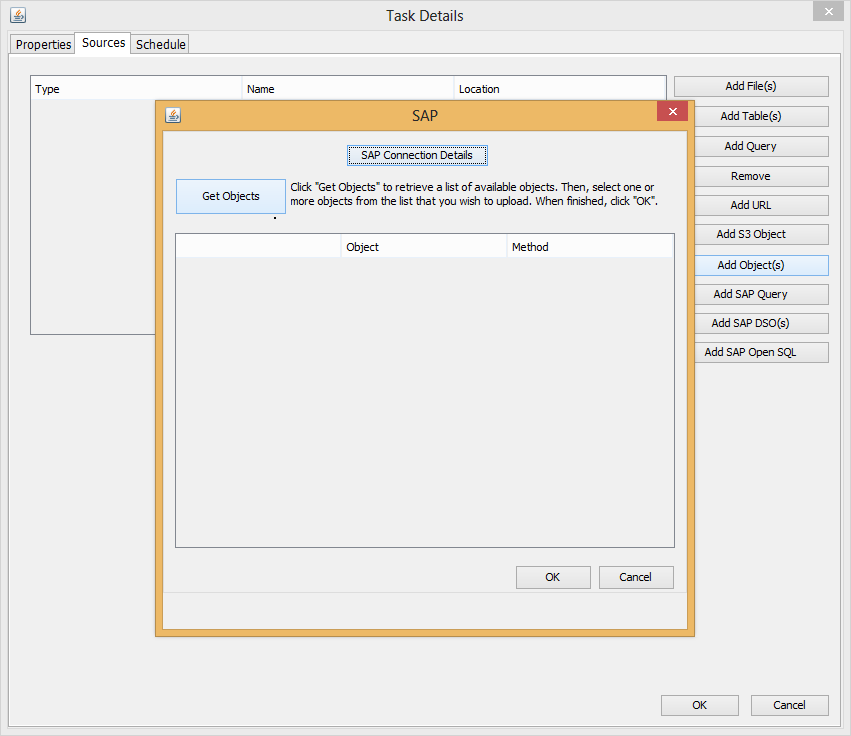Confirm the SAP dialog with OK
The width and height of the screenshot is (851, 736).
click(552, 577)
